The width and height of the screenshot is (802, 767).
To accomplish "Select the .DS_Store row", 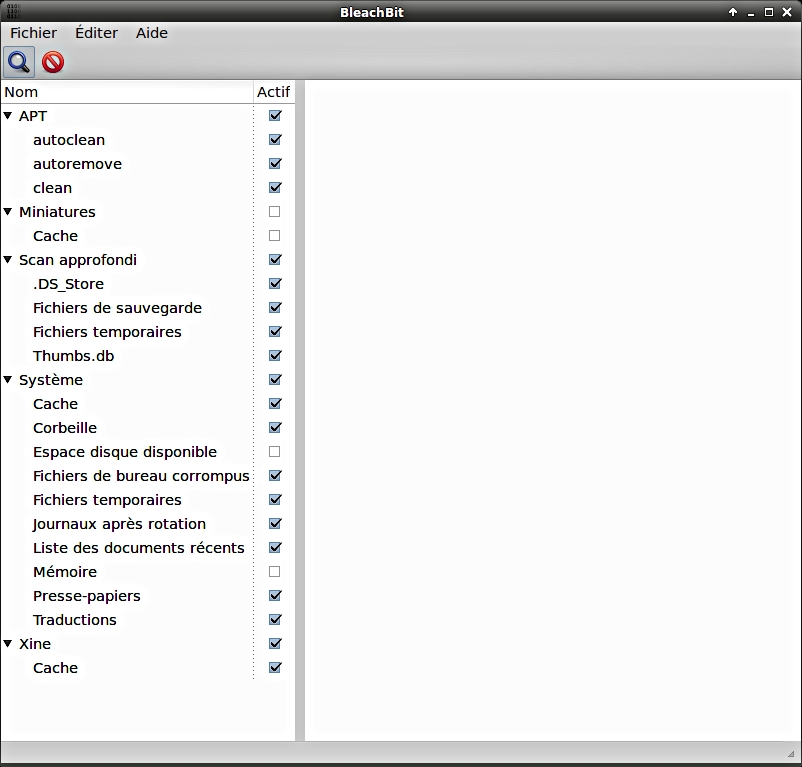I will pyautogui.click(x=147, y=283).
